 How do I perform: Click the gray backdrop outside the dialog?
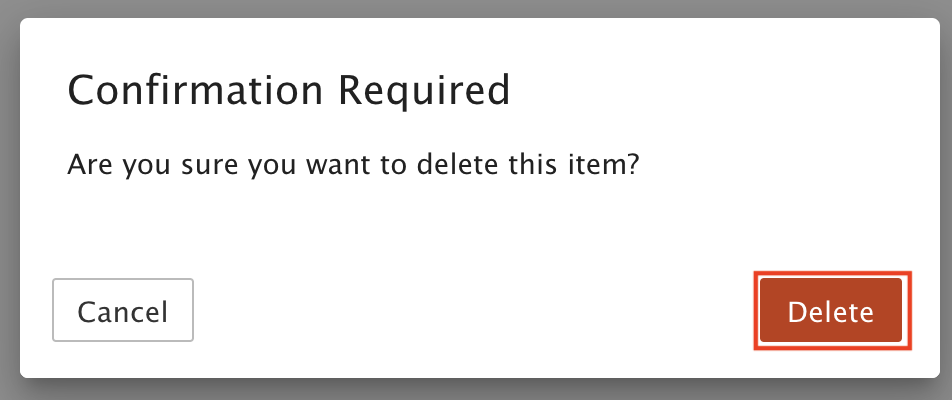click(476, 390)
